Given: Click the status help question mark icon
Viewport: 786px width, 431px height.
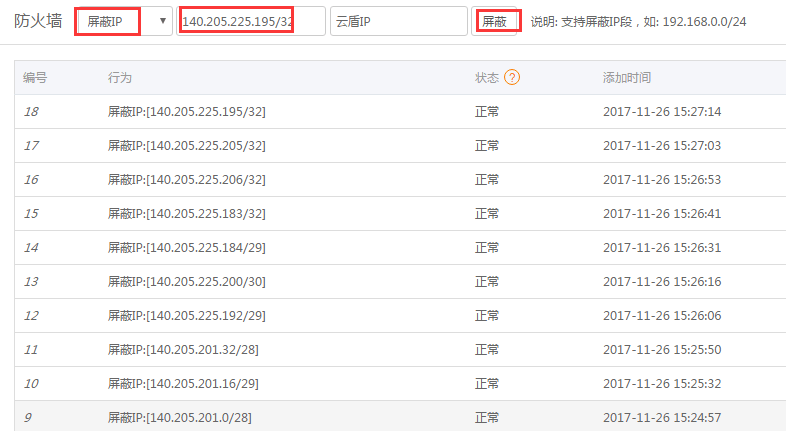Looking at the screenshot, I should click(512, 78).
